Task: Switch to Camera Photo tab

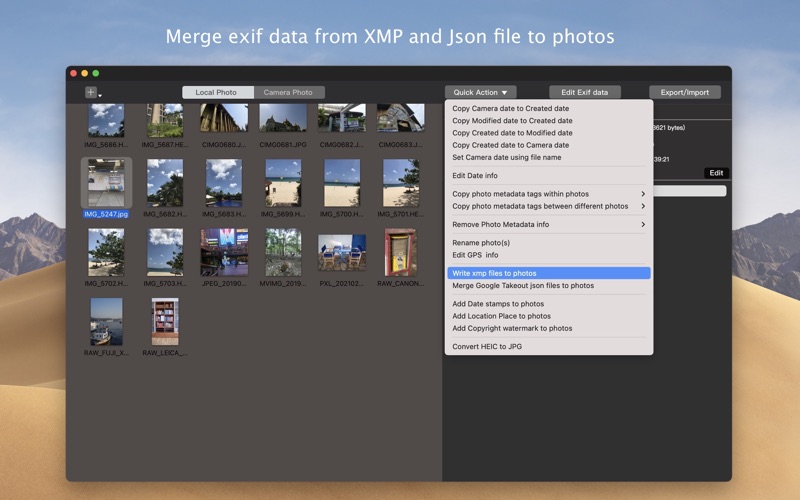Action: pos(289,92)
